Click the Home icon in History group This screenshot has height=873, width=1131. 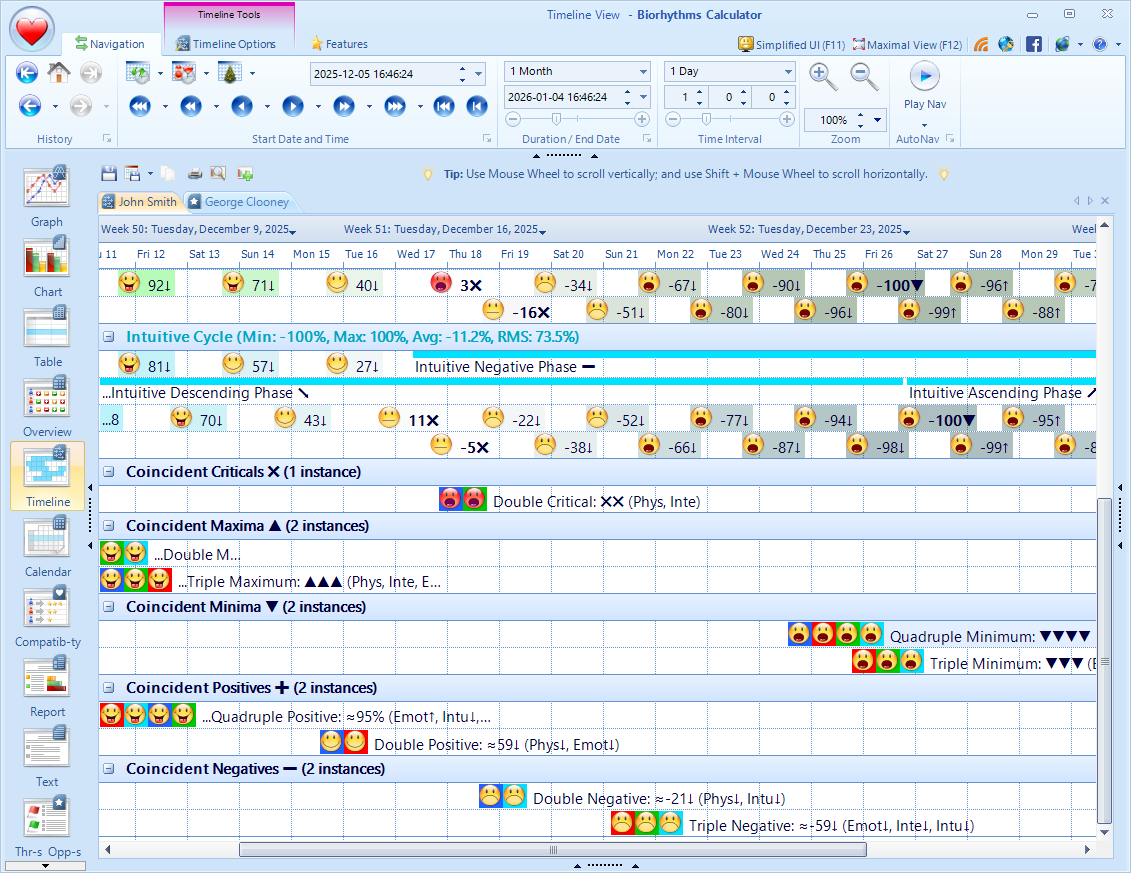coord(59,73)
